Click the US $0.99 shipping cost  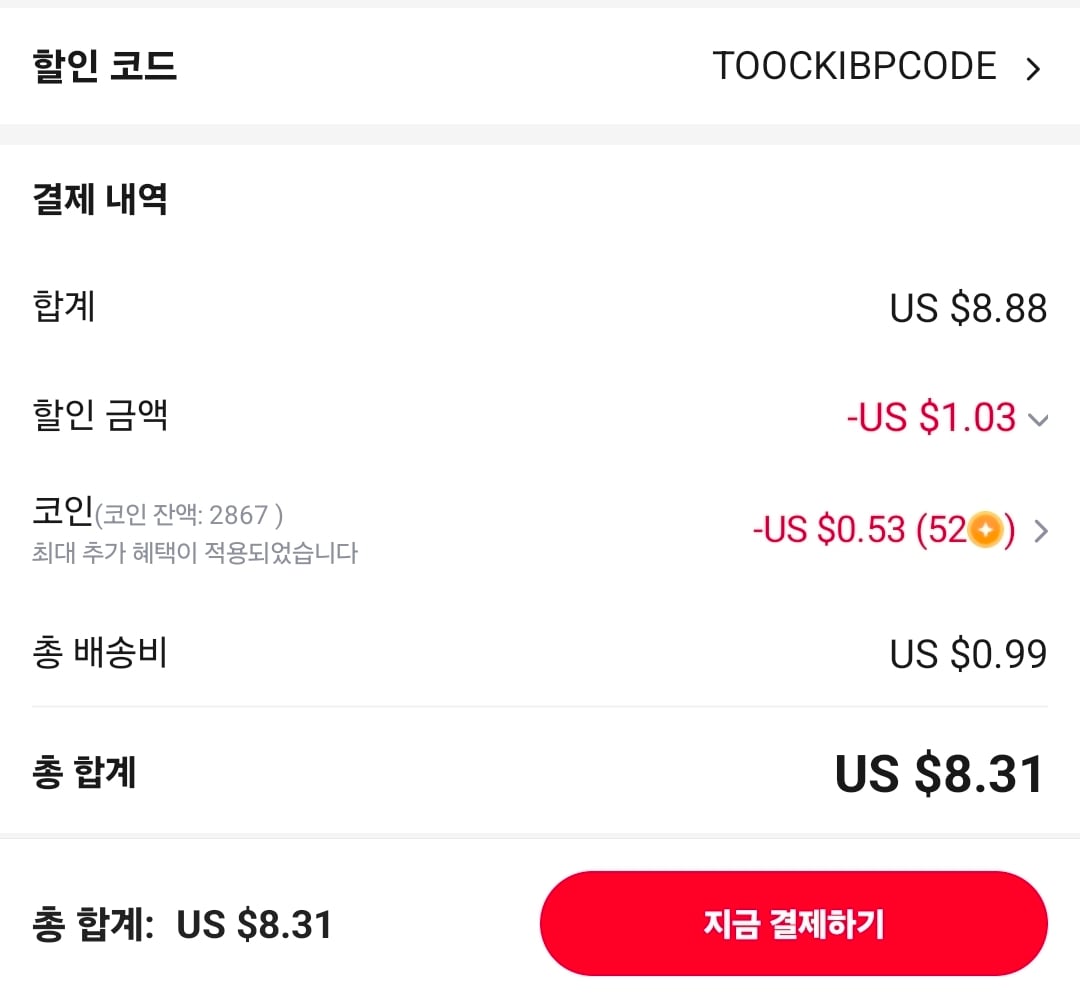pyautogui.click(x=965, y=652)
